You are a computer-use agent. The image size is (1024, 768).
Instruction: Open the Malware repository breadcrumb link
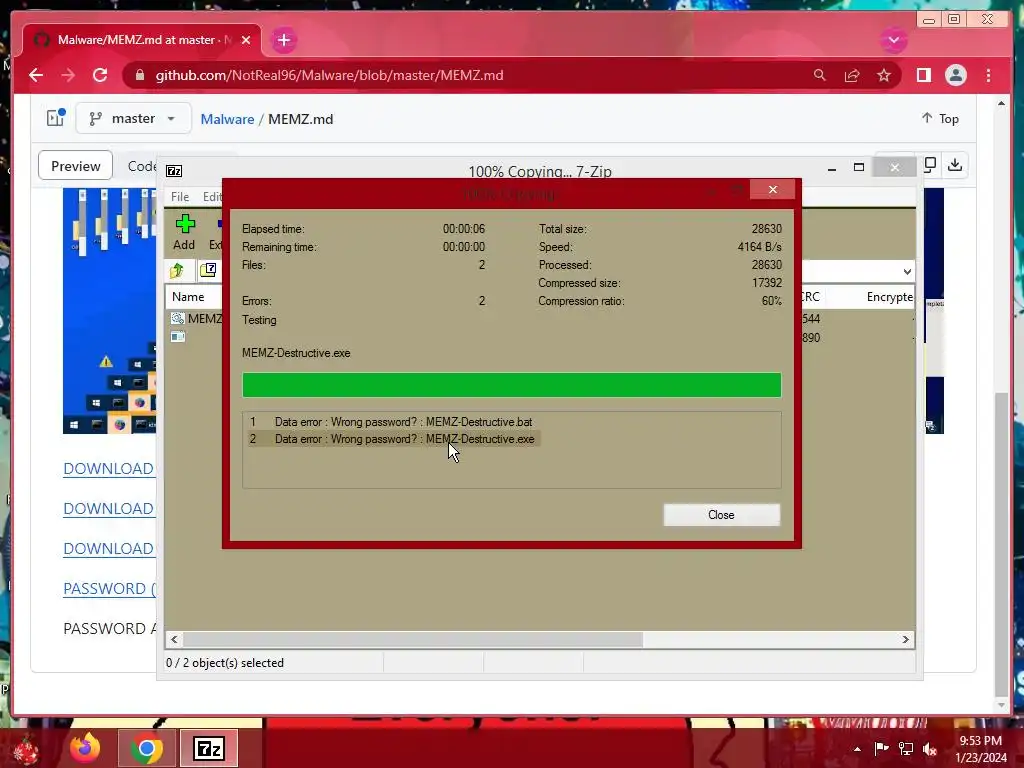pos(227,119)
